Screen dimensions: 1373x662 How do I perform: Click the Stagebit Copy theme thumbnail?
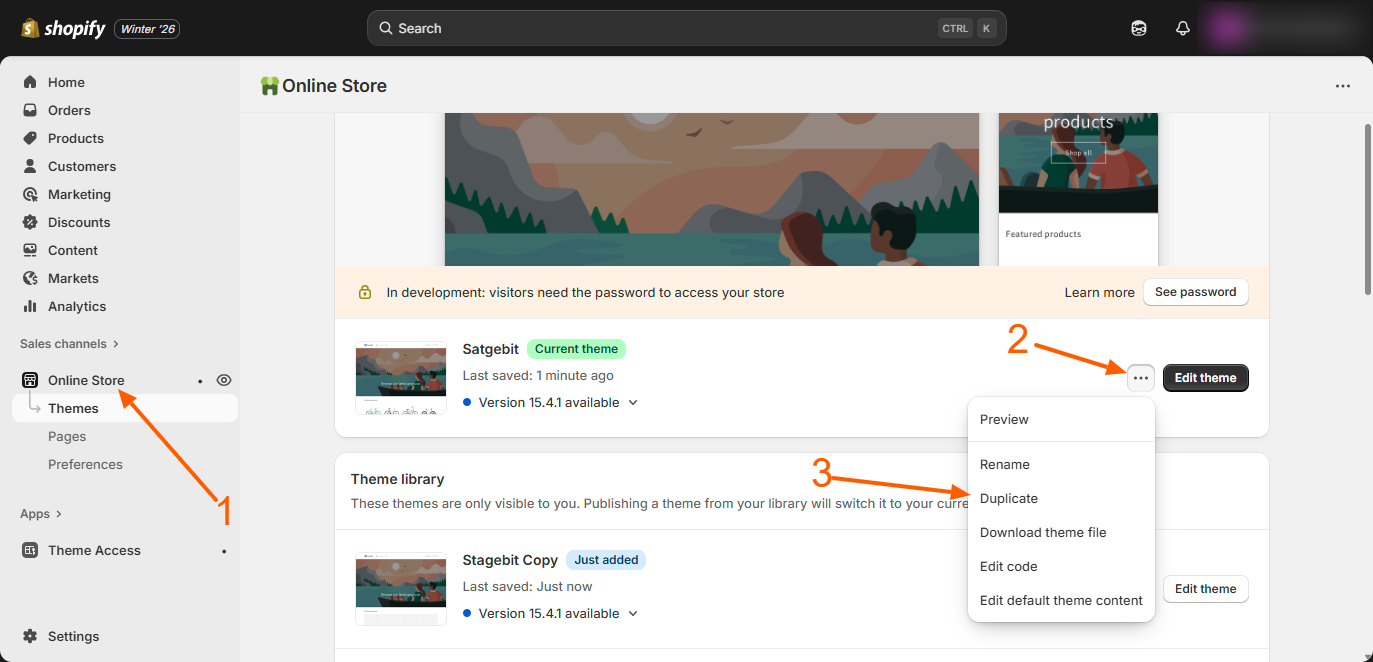(x=401, y=589)
